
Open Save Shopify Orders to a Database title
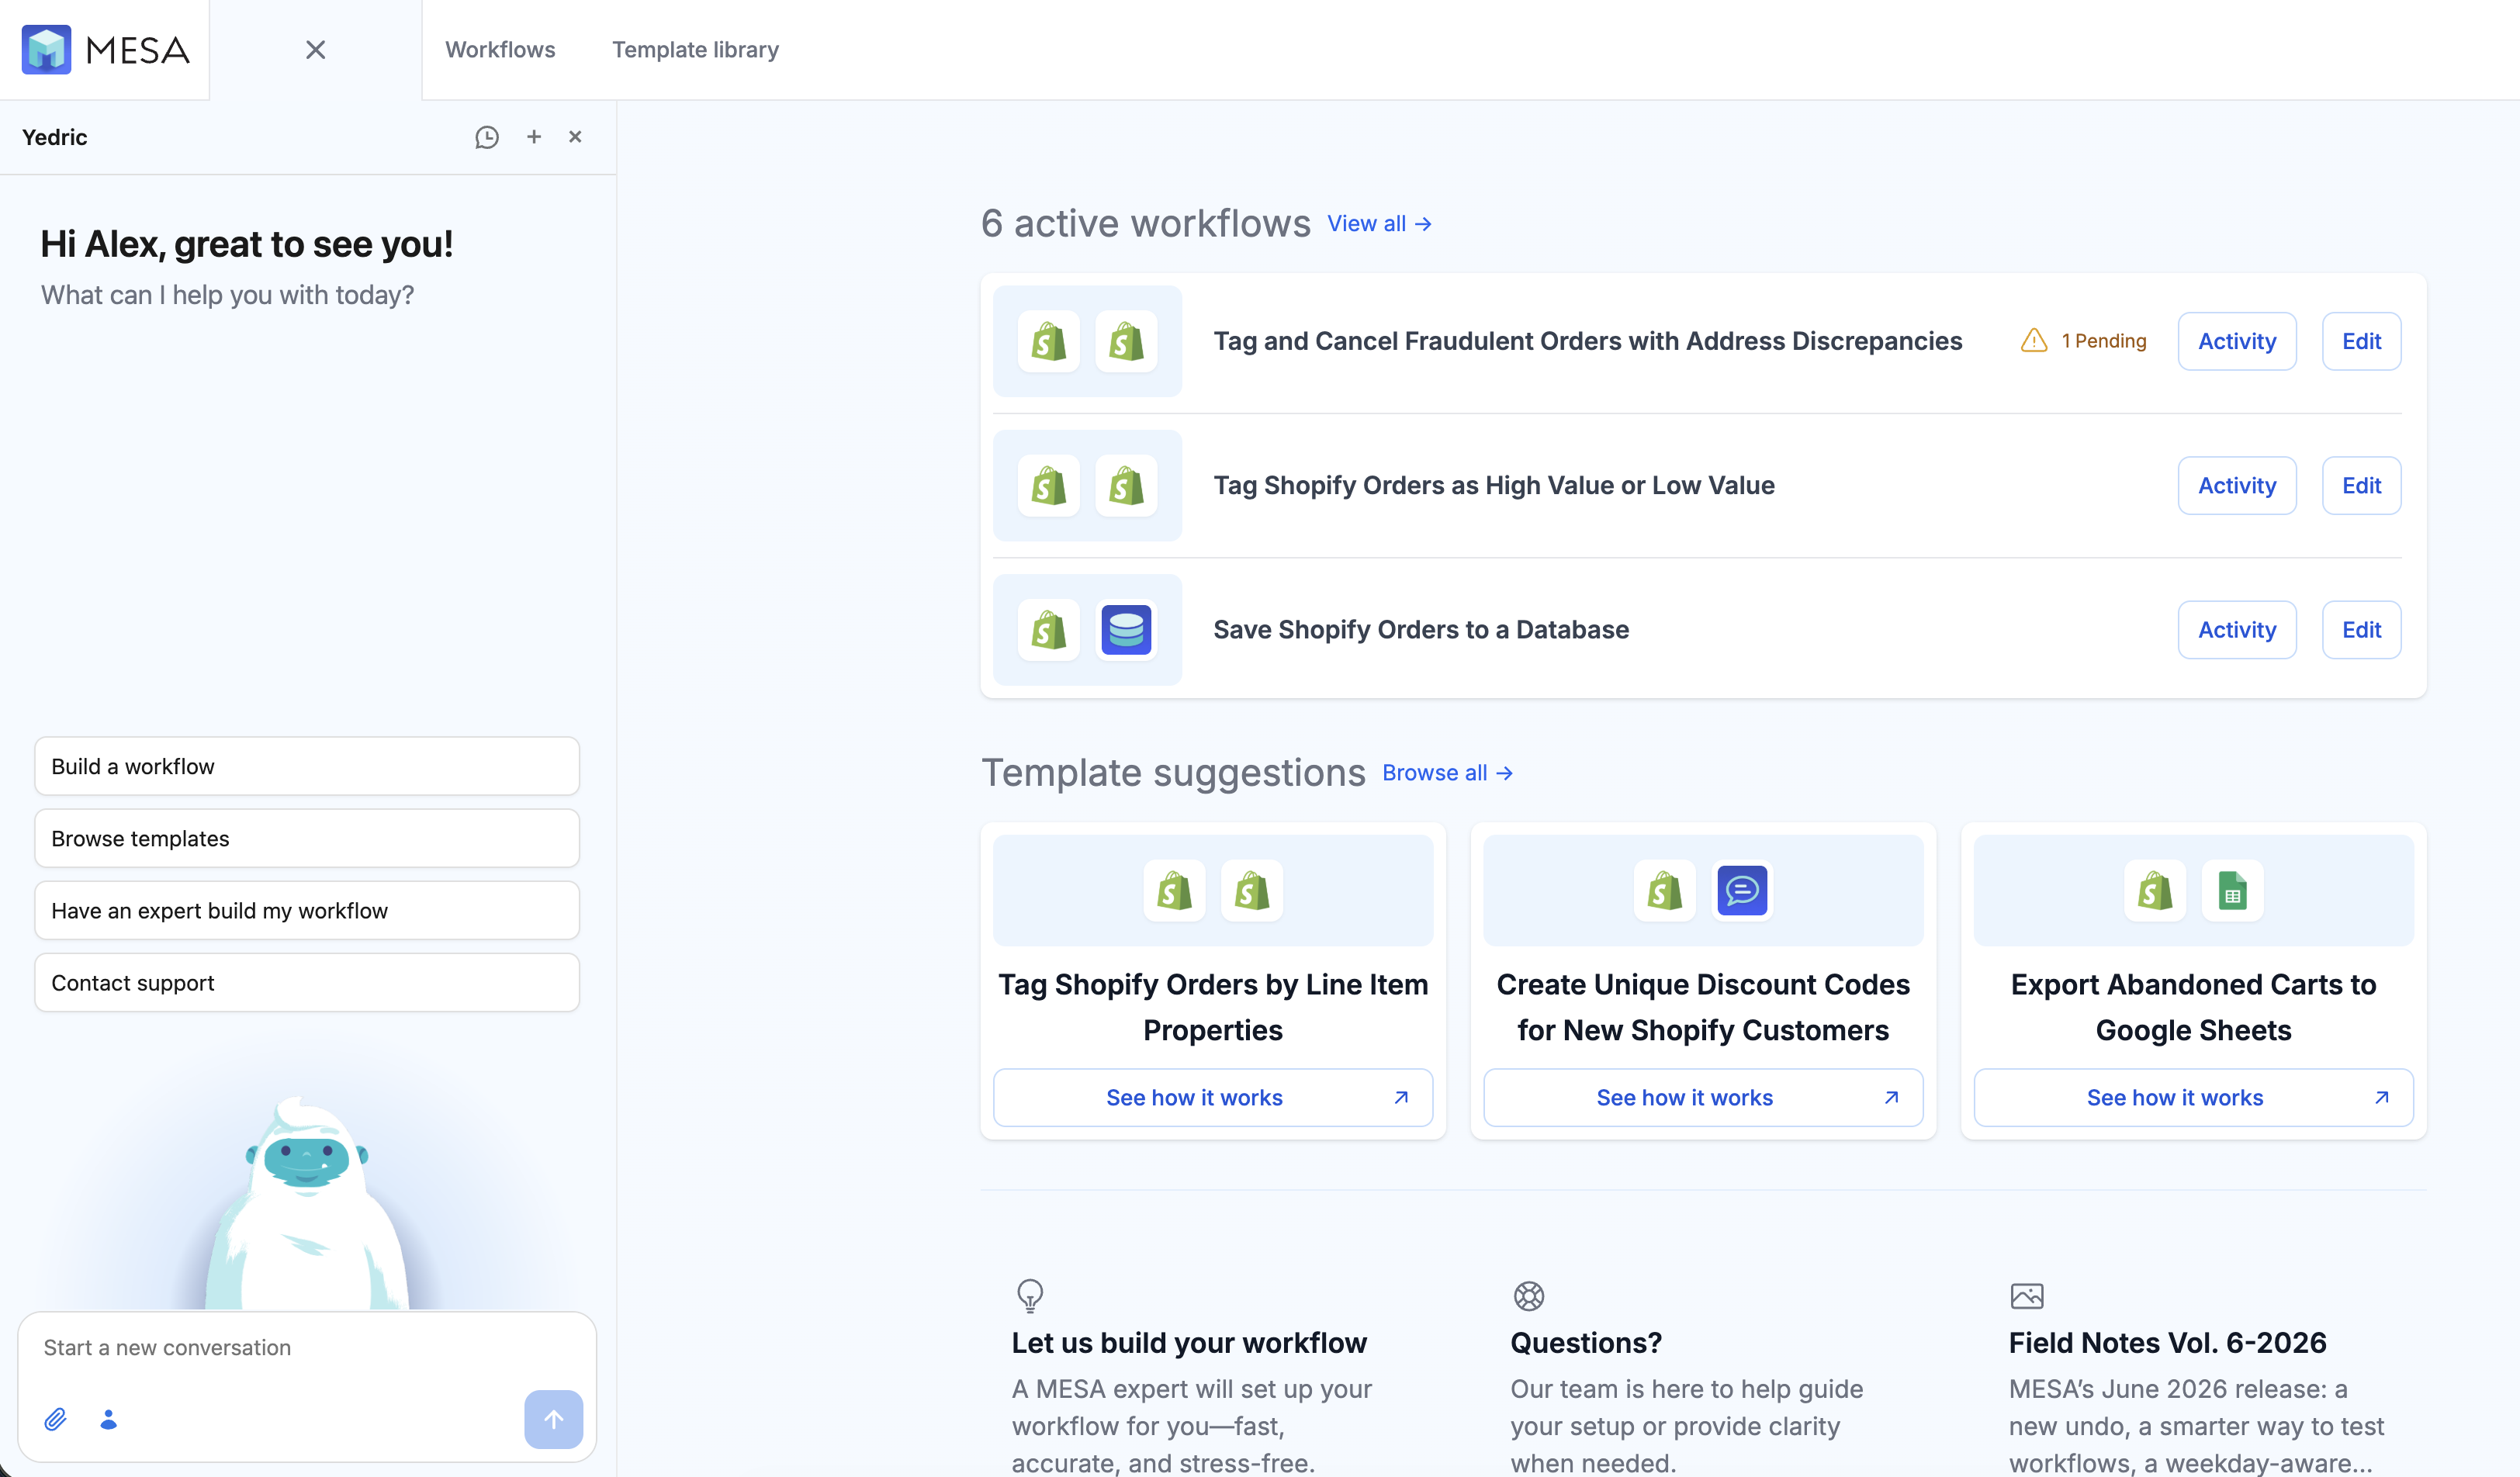pyautogui.click(x=1421, y=630)
